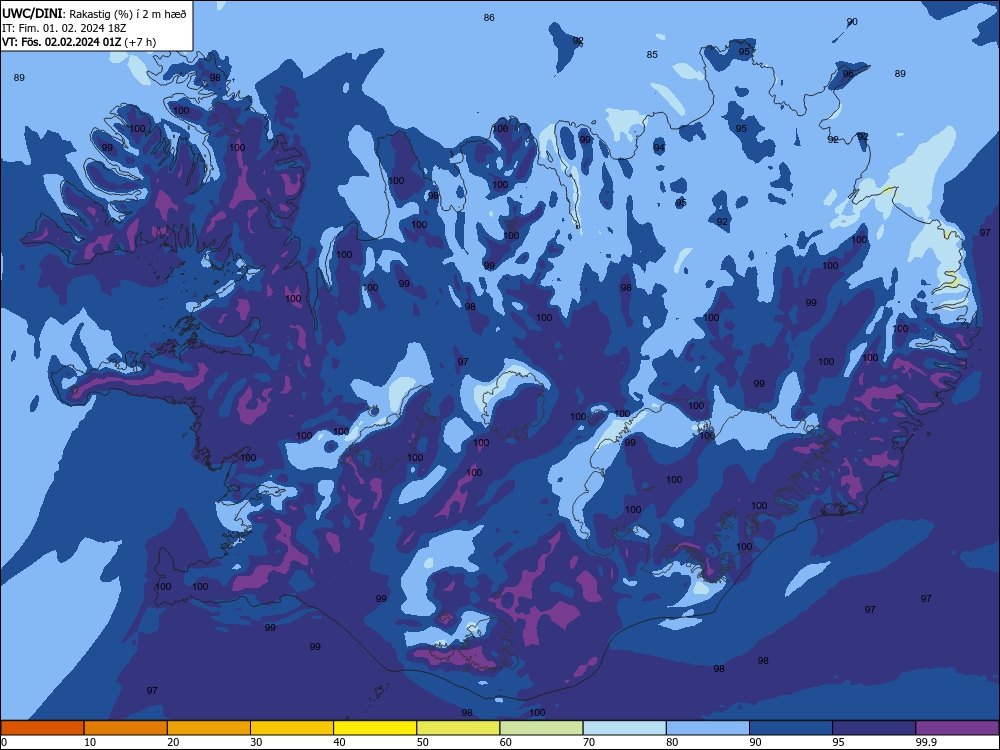Choose the golden 30–40 legend color band
Screen dimensions: 1000x750
click(x=292, y=728)
